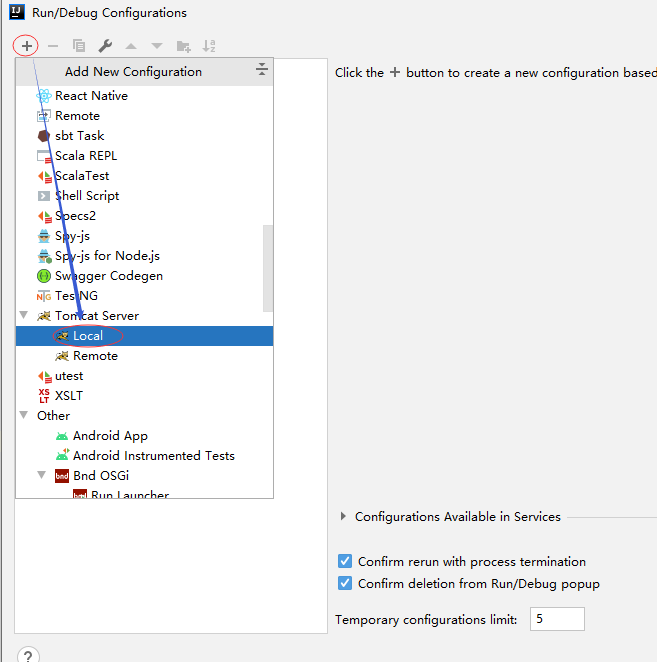Select Bnd OSGi configuration
Viewport: 657px width, 662px height.
tap(144, 475)
